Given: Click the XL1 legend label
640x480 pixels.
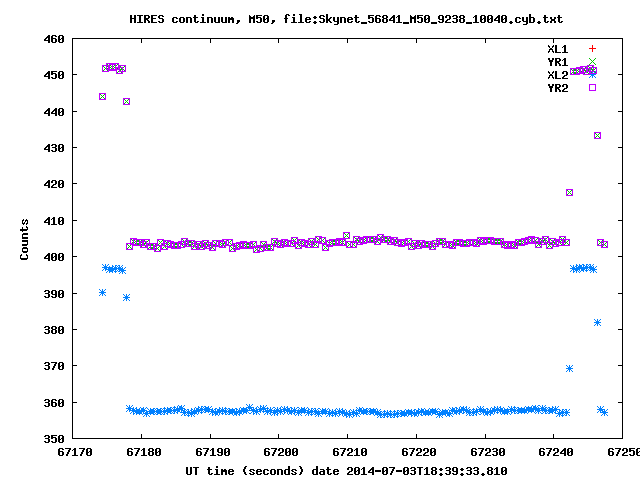Looking at the screenshot, I should [x=558, y=49].
